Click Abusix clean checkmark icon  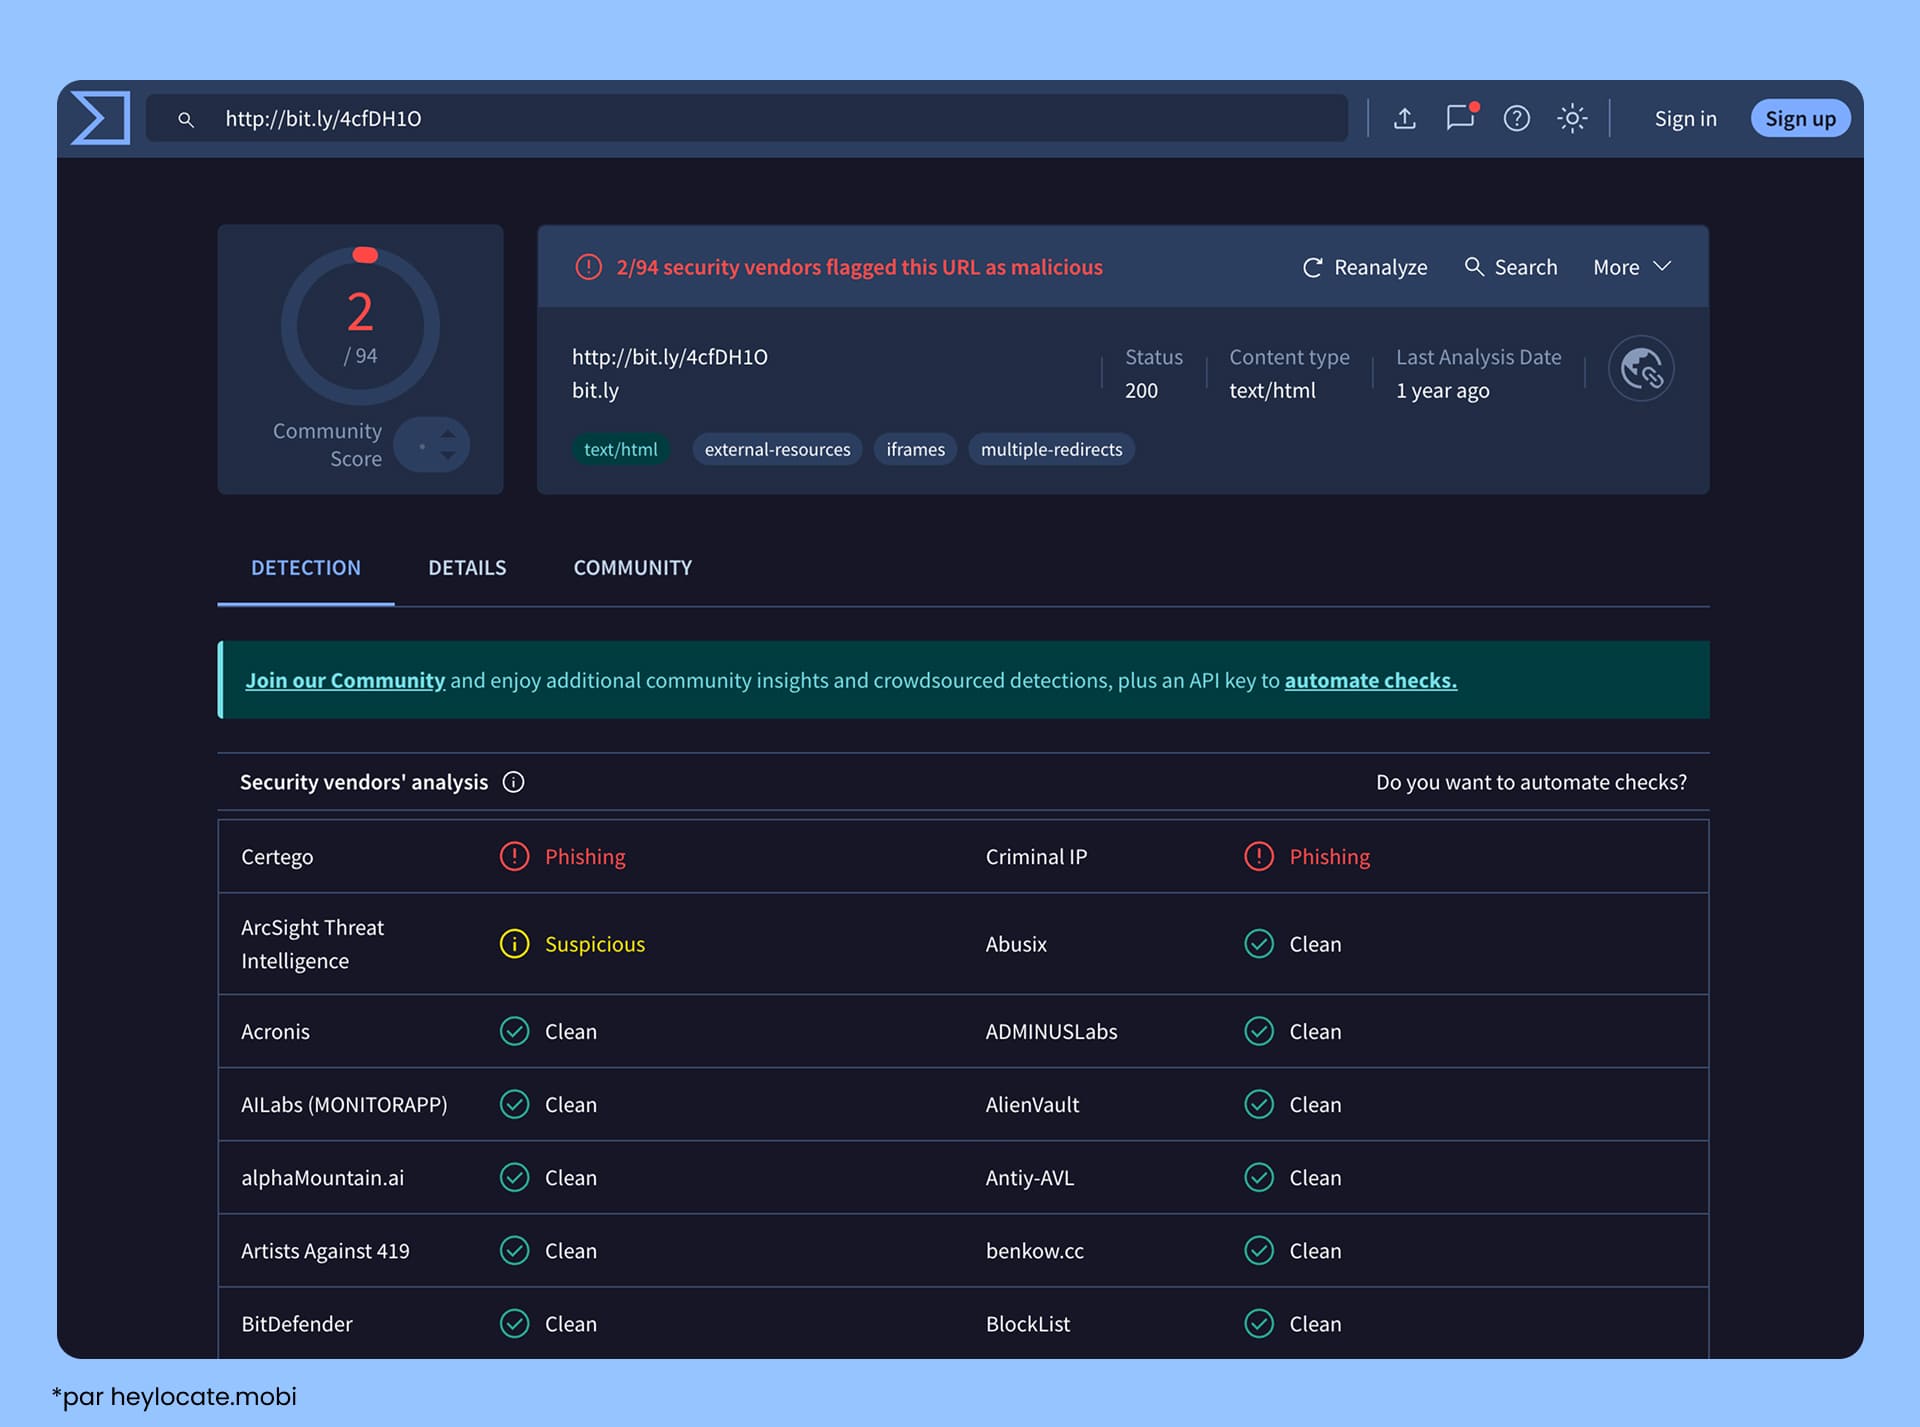coord(1259,944)
